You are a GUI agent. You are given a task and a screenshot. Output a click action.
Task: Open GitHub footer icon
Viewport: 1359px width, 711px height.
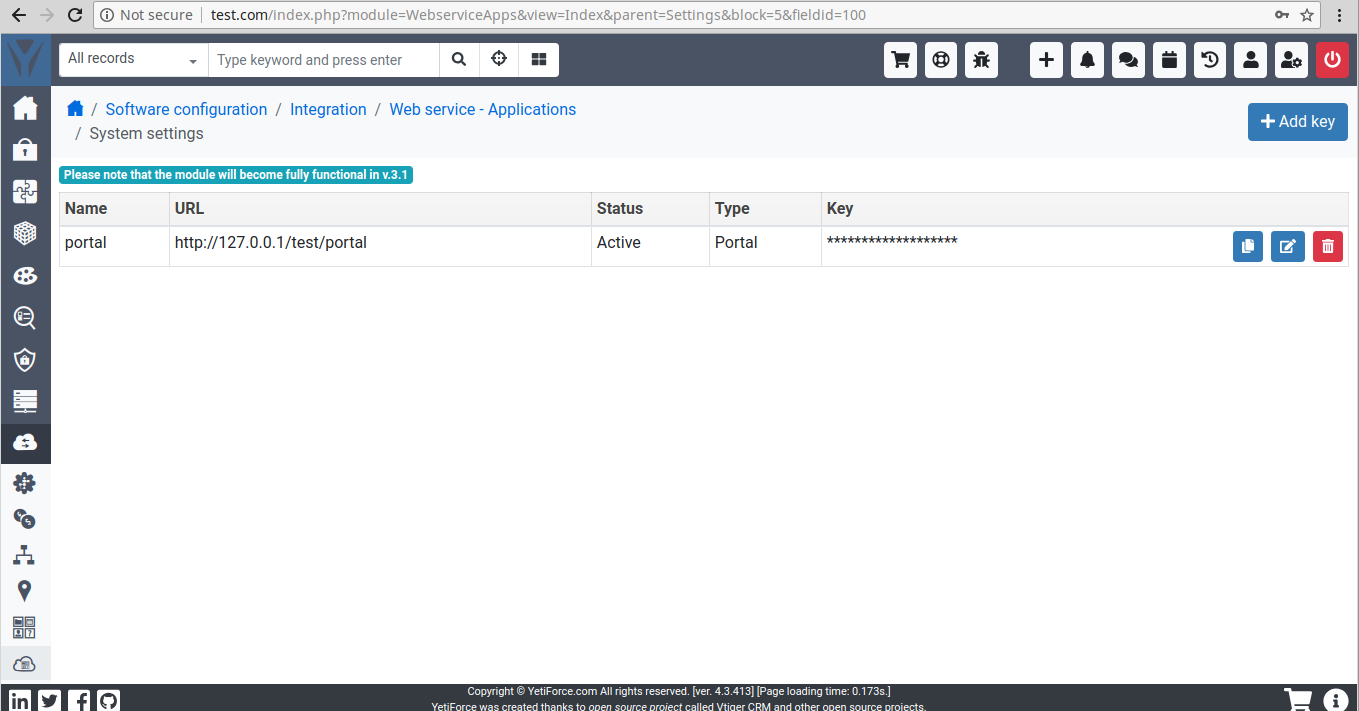108,700
